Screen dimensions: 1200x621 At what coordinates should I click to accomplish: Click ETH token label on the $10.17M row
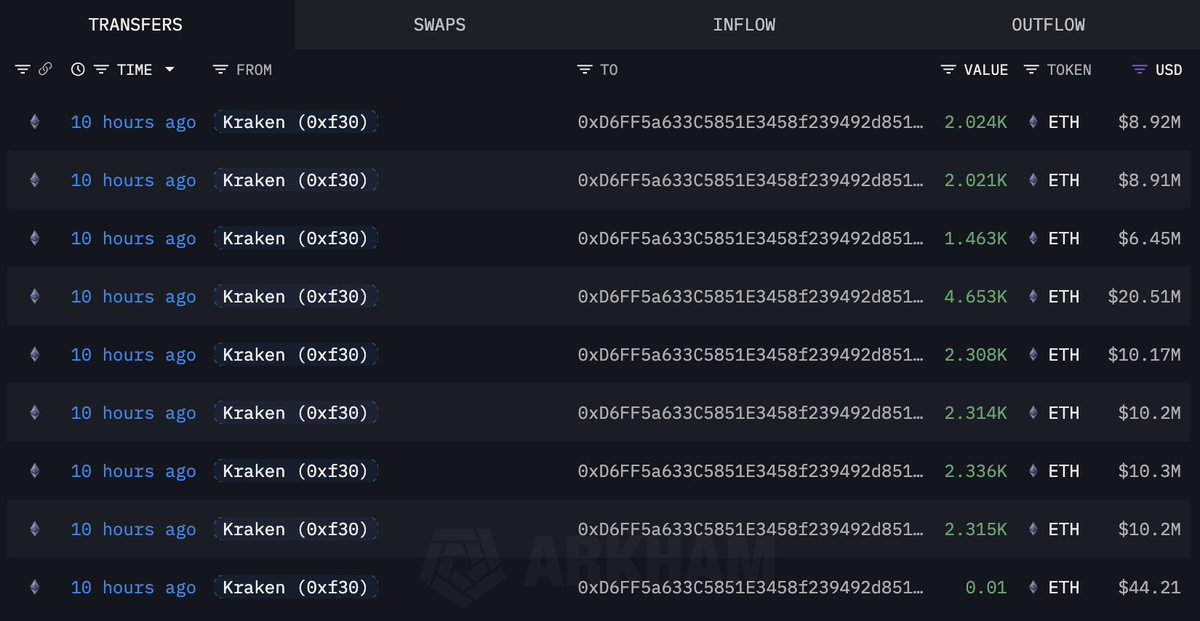click(1064, 355)
